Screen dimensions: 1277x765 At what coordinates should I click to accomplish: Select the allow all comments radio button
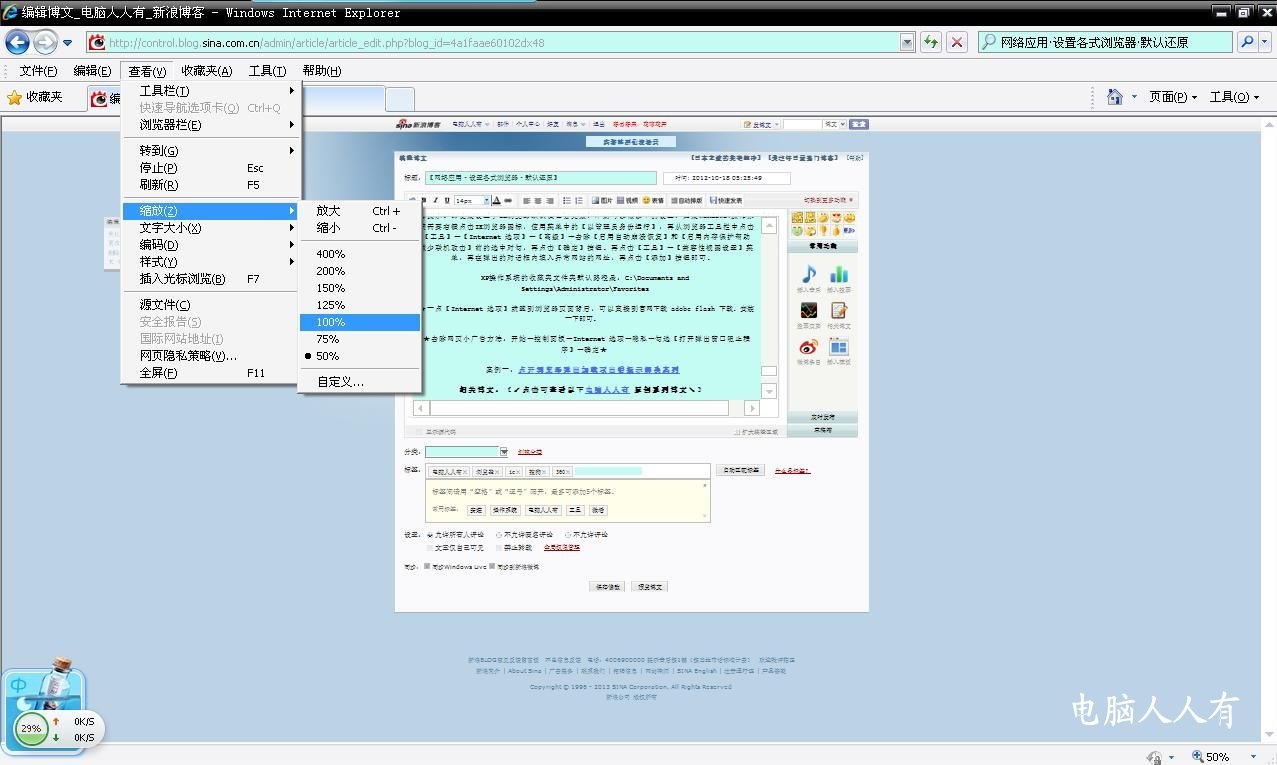[429, 535]
